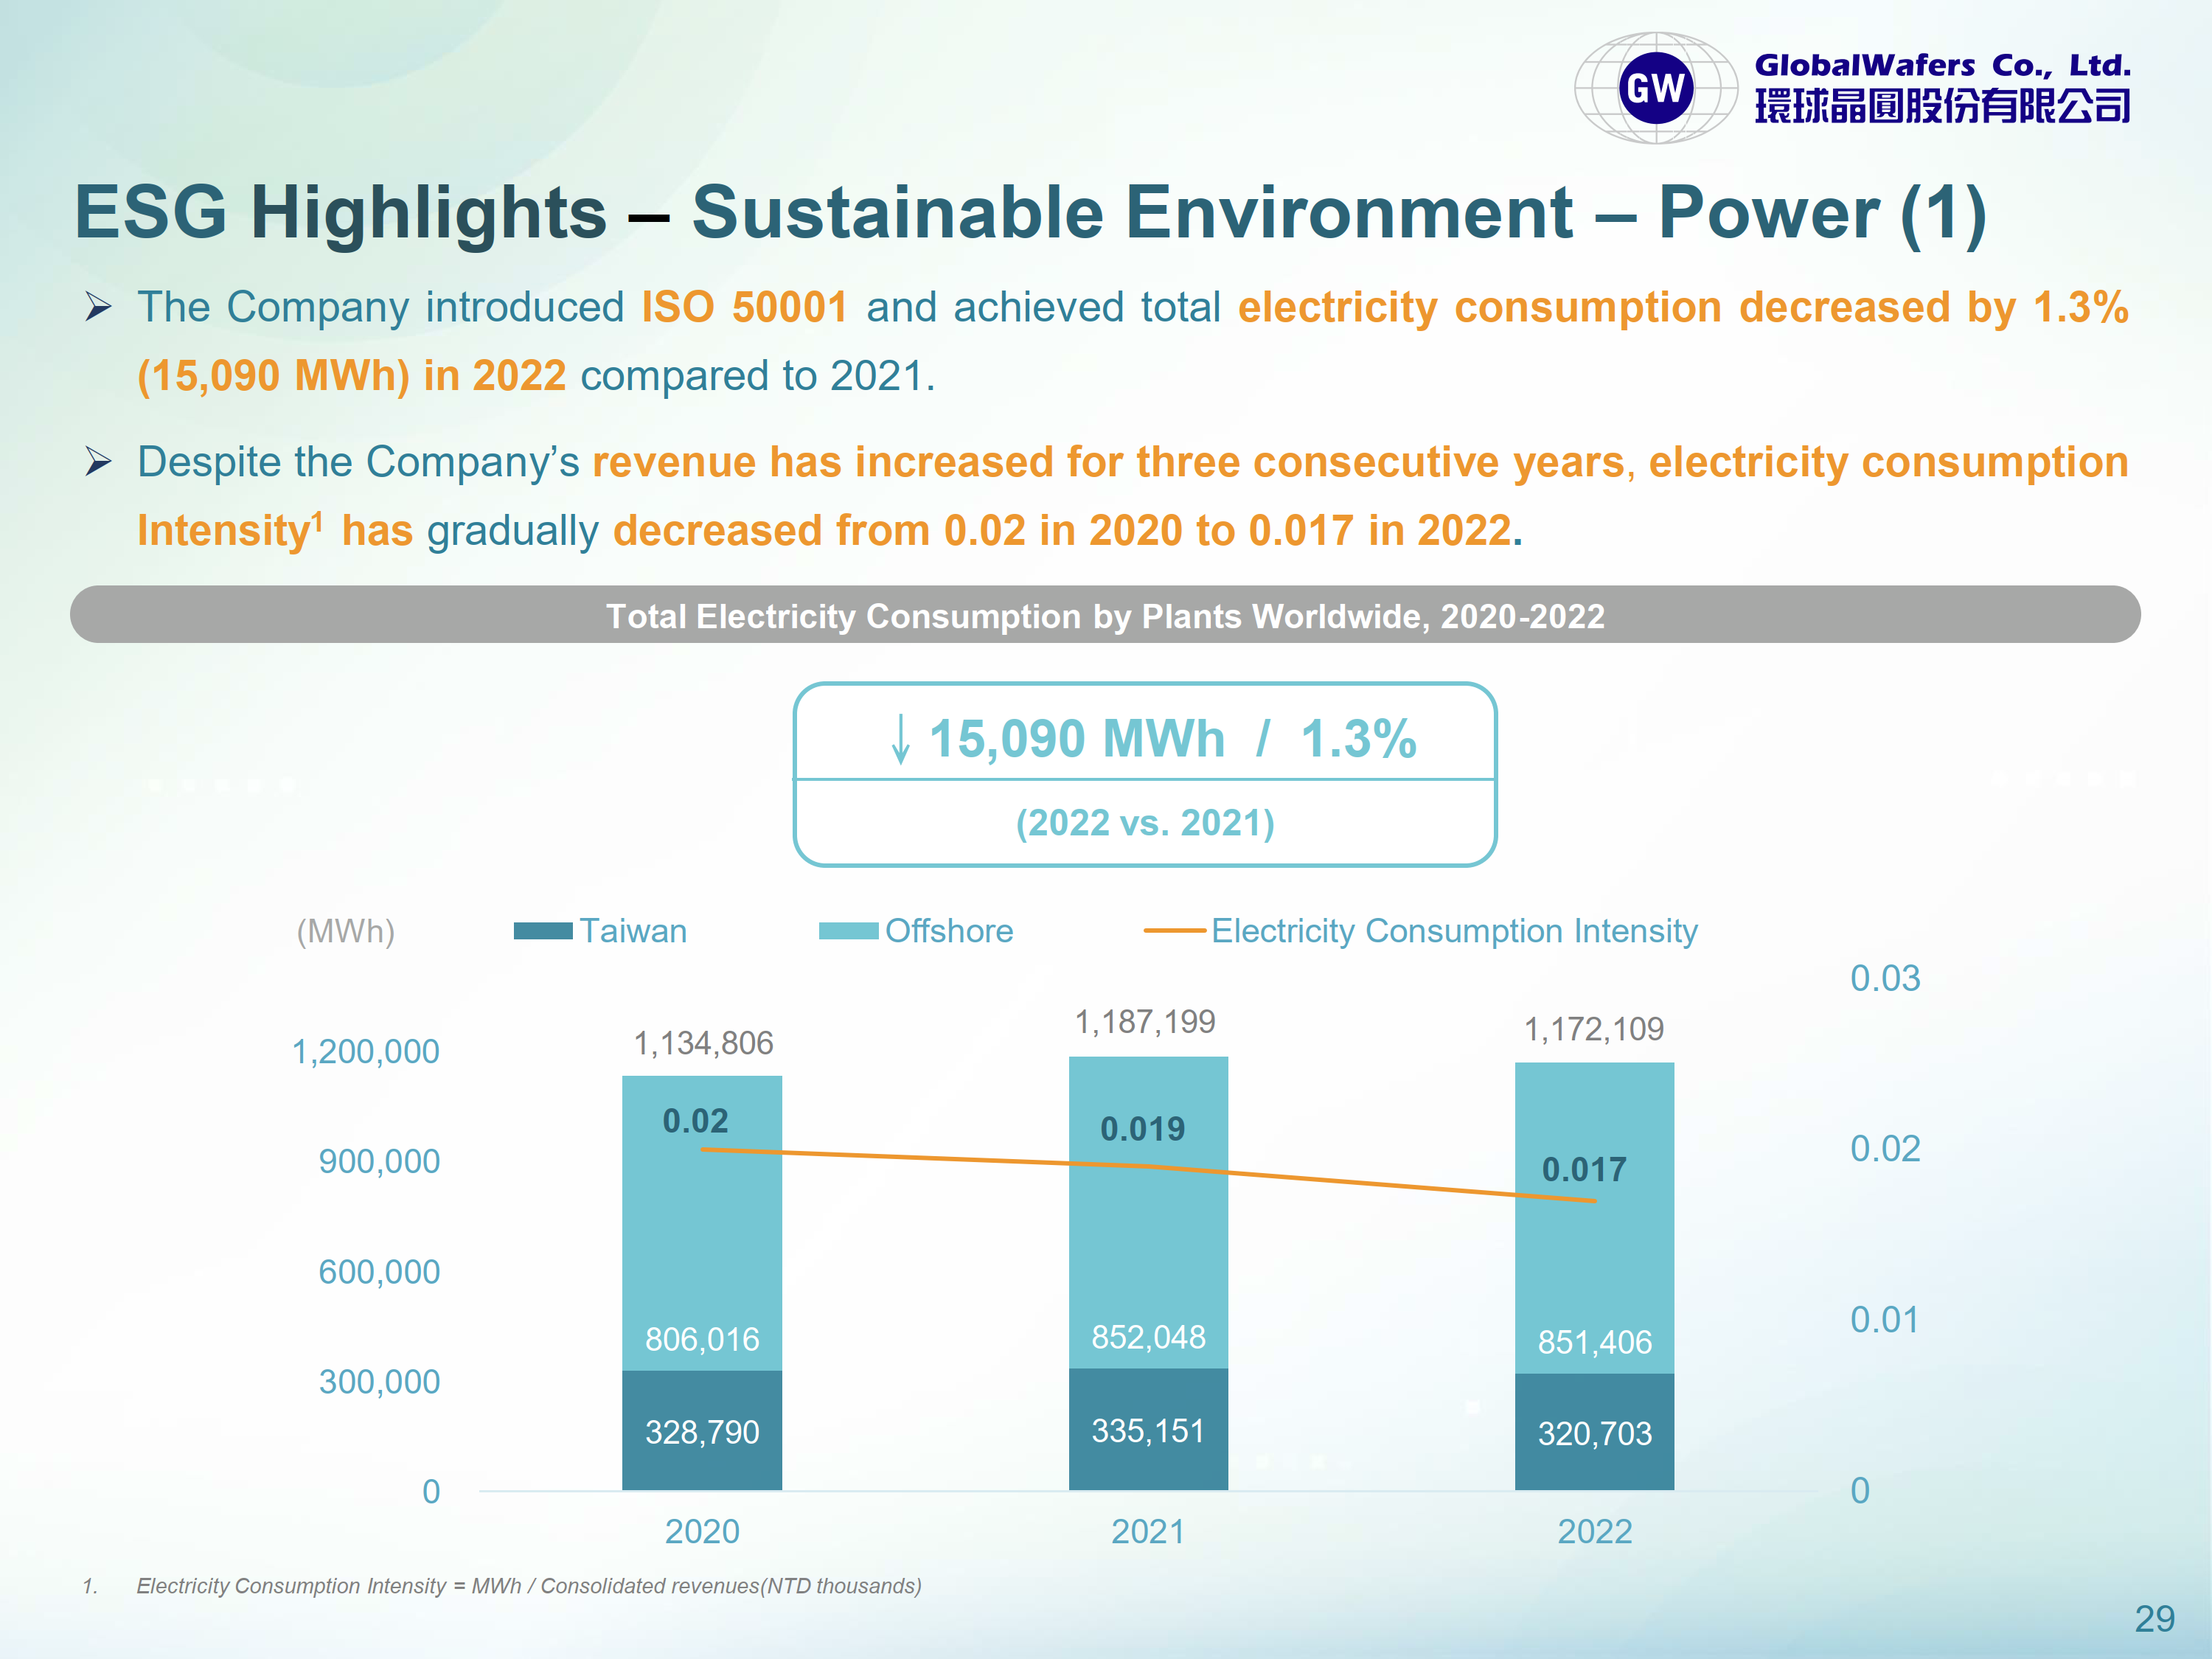Click the phrase 'electricity consumption decreased by 1.3%'

click(1683, 307)
